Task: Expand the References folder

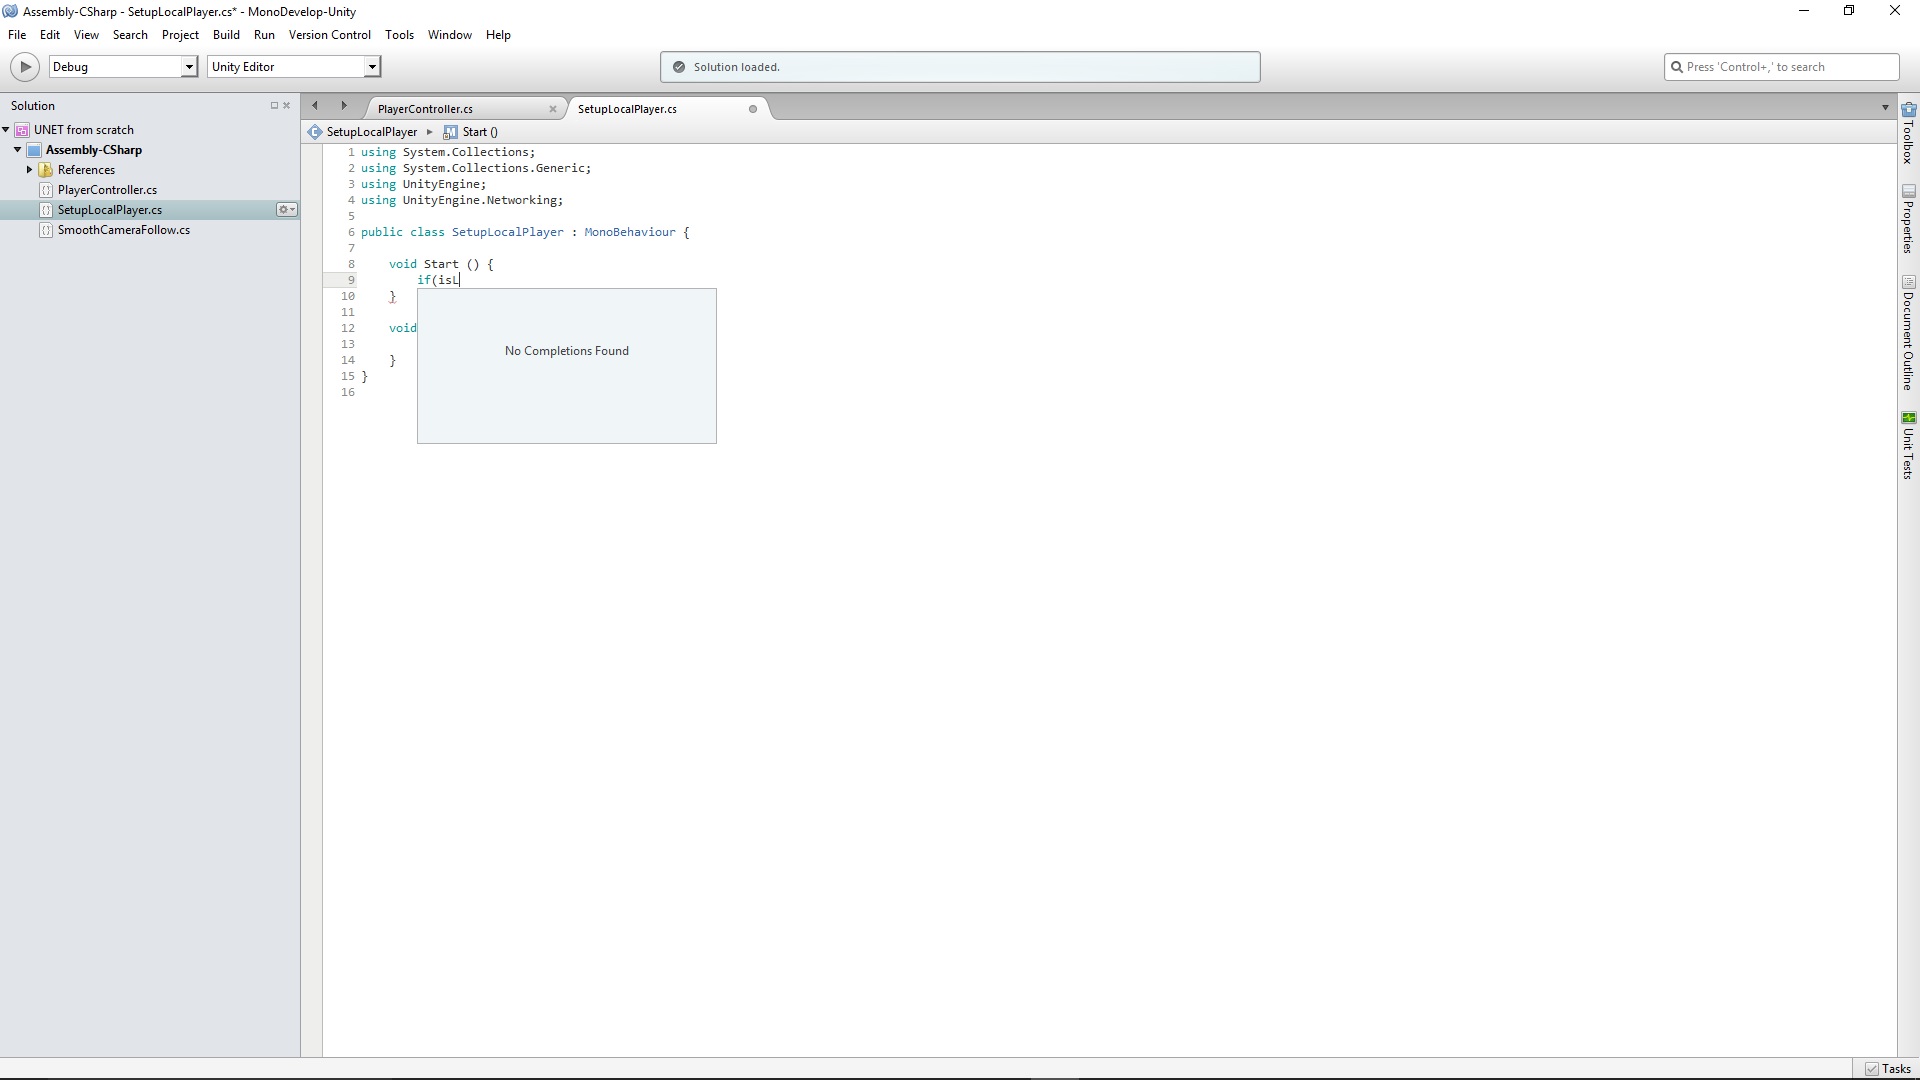Action: tap(28, 169)
